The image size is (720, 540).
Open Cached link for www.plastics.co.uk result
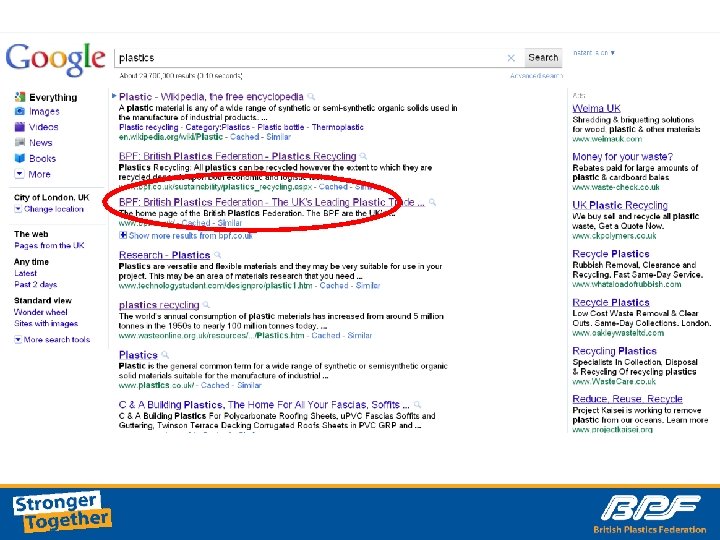(x=215, y=385)
